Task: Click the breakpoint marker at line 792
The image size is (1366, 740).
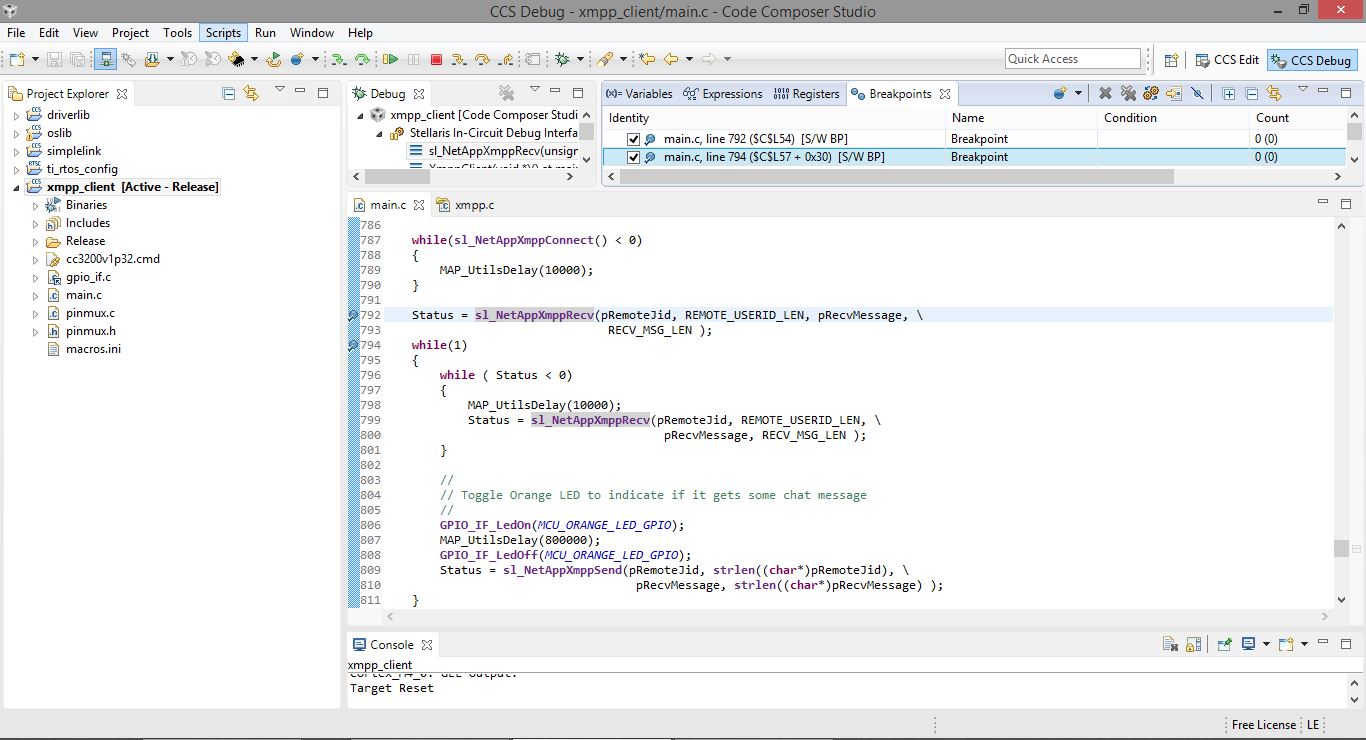Action: pyautogui.click(x=353, y=315)
